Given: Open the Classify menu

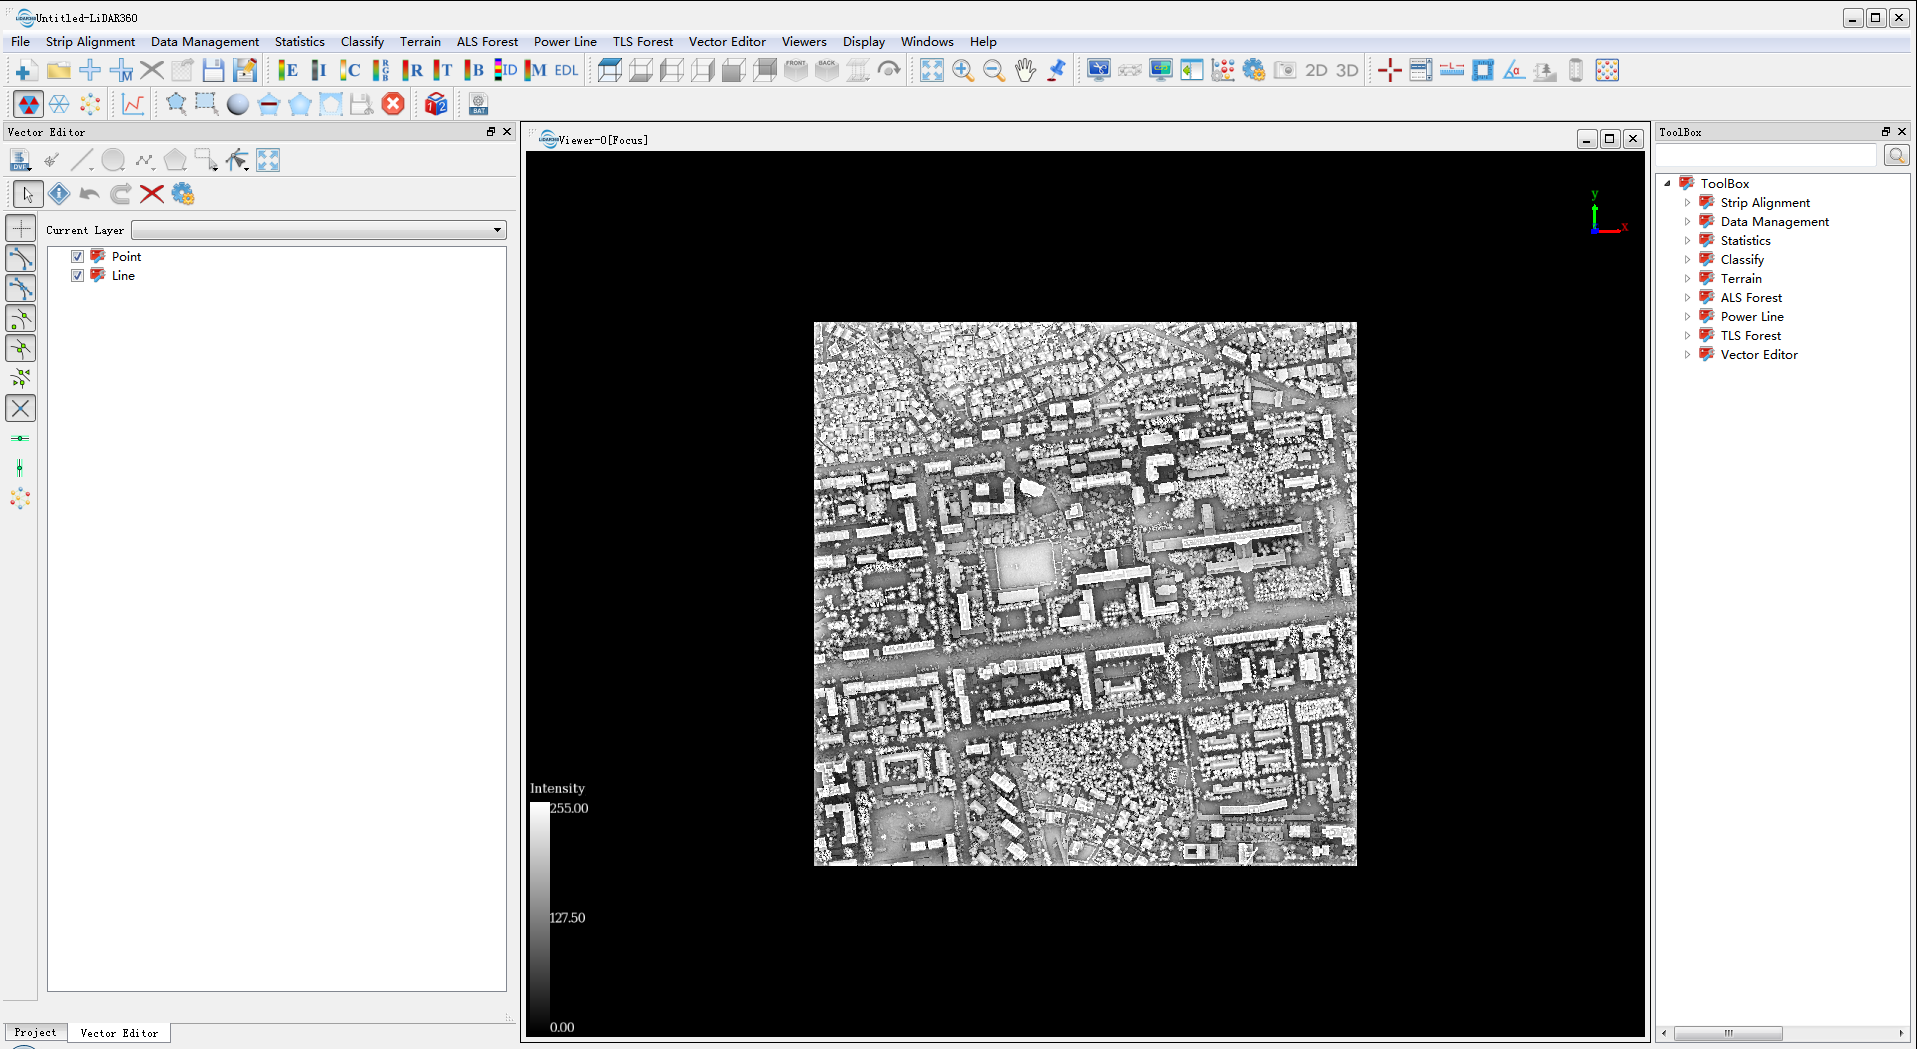Looking at the screenshot, I should pos(361,41).
